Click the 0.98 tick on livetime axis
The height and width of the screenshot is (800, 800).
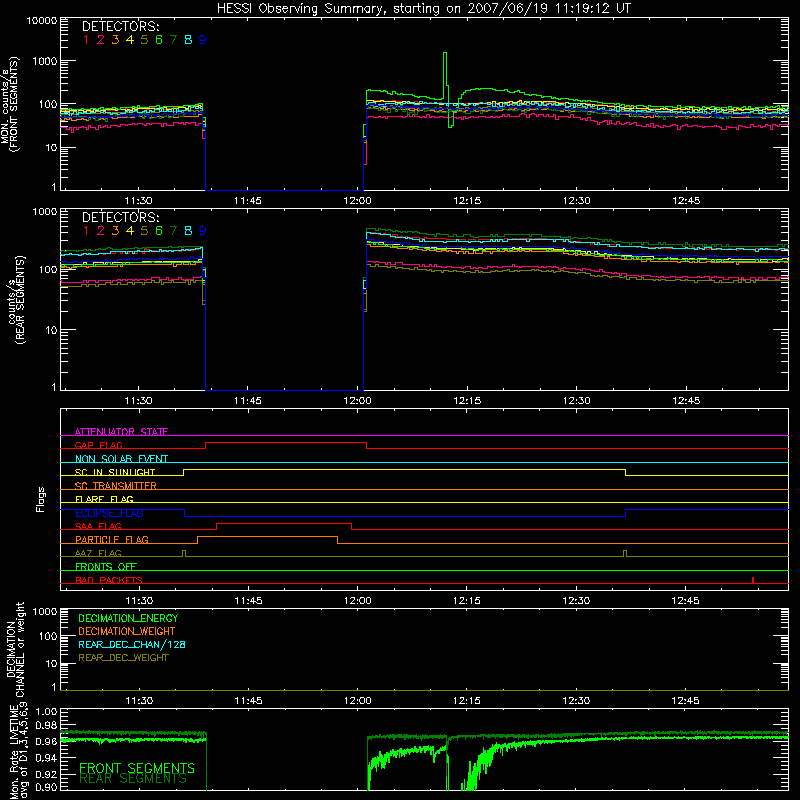click(47, 725)
